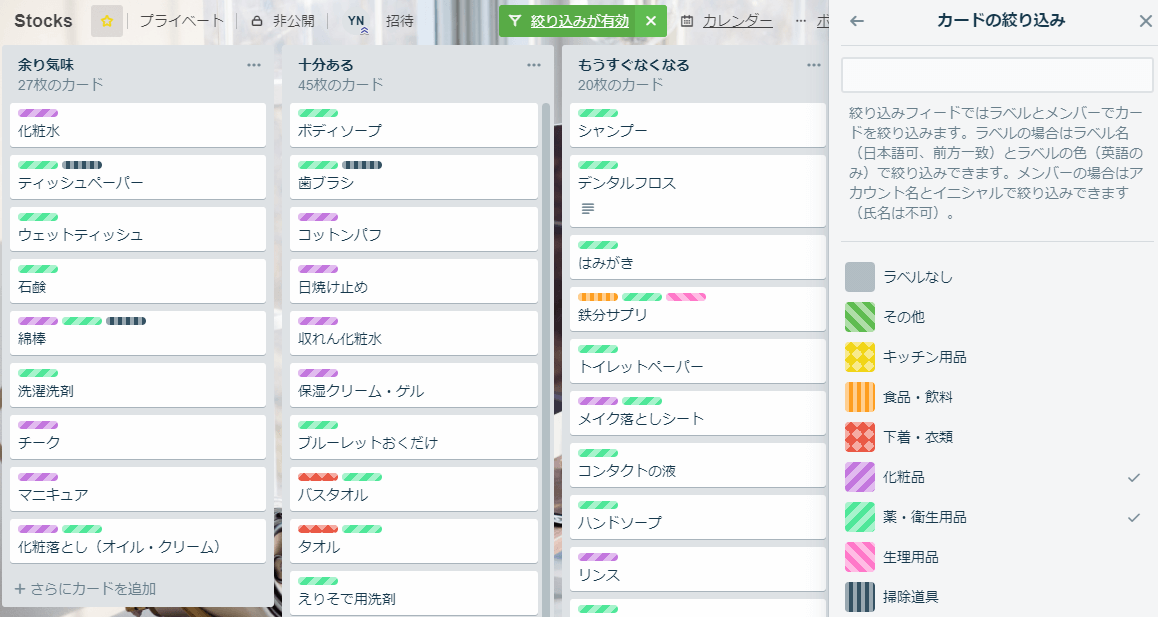This screenshot has width=1158, height=617.
Task: Filter by the red 下着・衣類 label
Action: (x=997, y=437)
